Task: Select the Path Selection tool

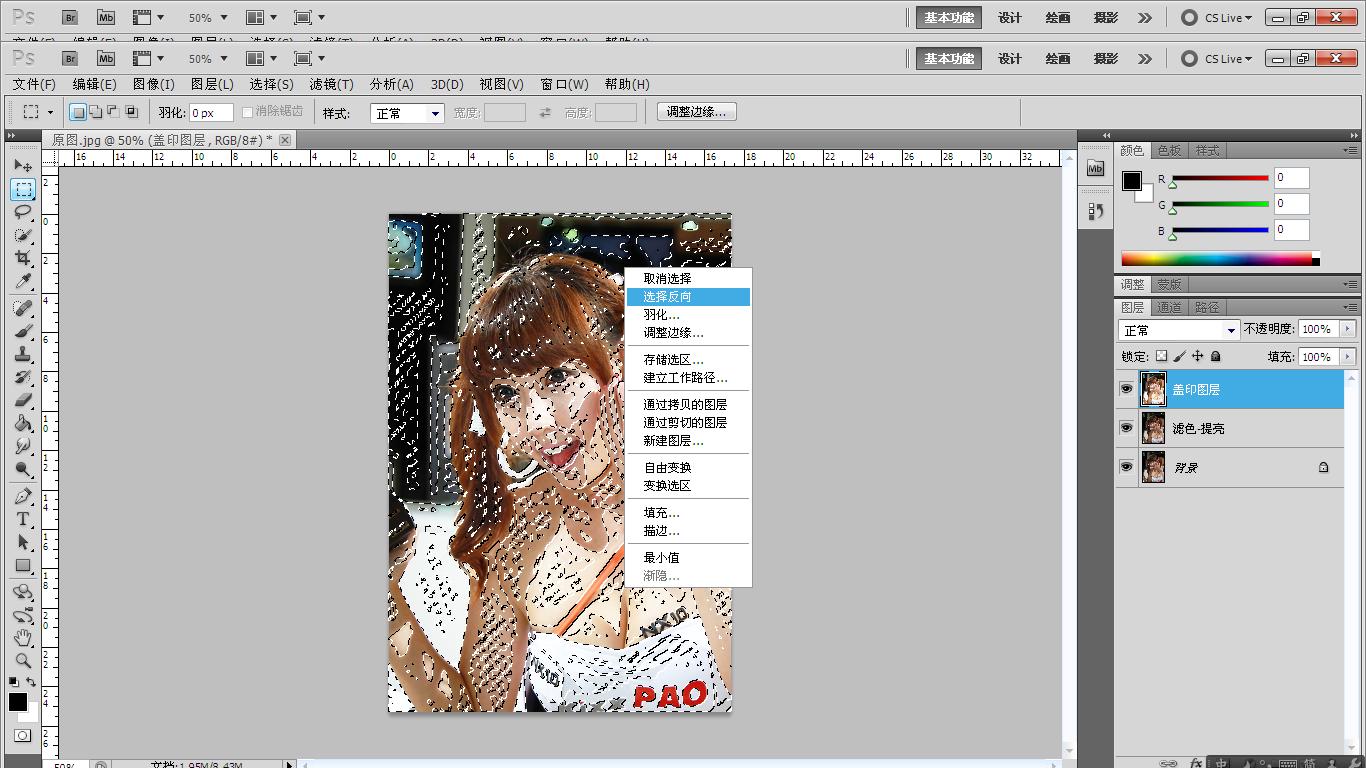Action: pyautogui.click(x=22, y=542)
